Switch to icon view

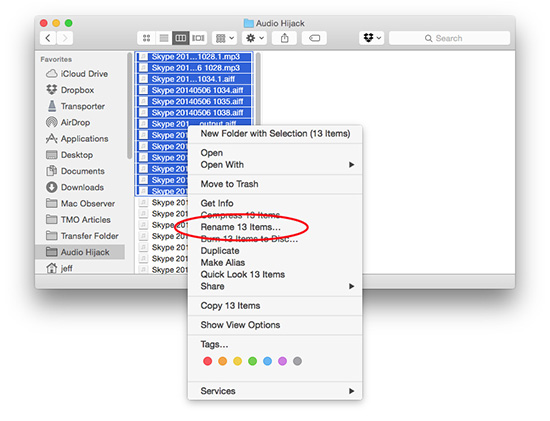(146, 38)
